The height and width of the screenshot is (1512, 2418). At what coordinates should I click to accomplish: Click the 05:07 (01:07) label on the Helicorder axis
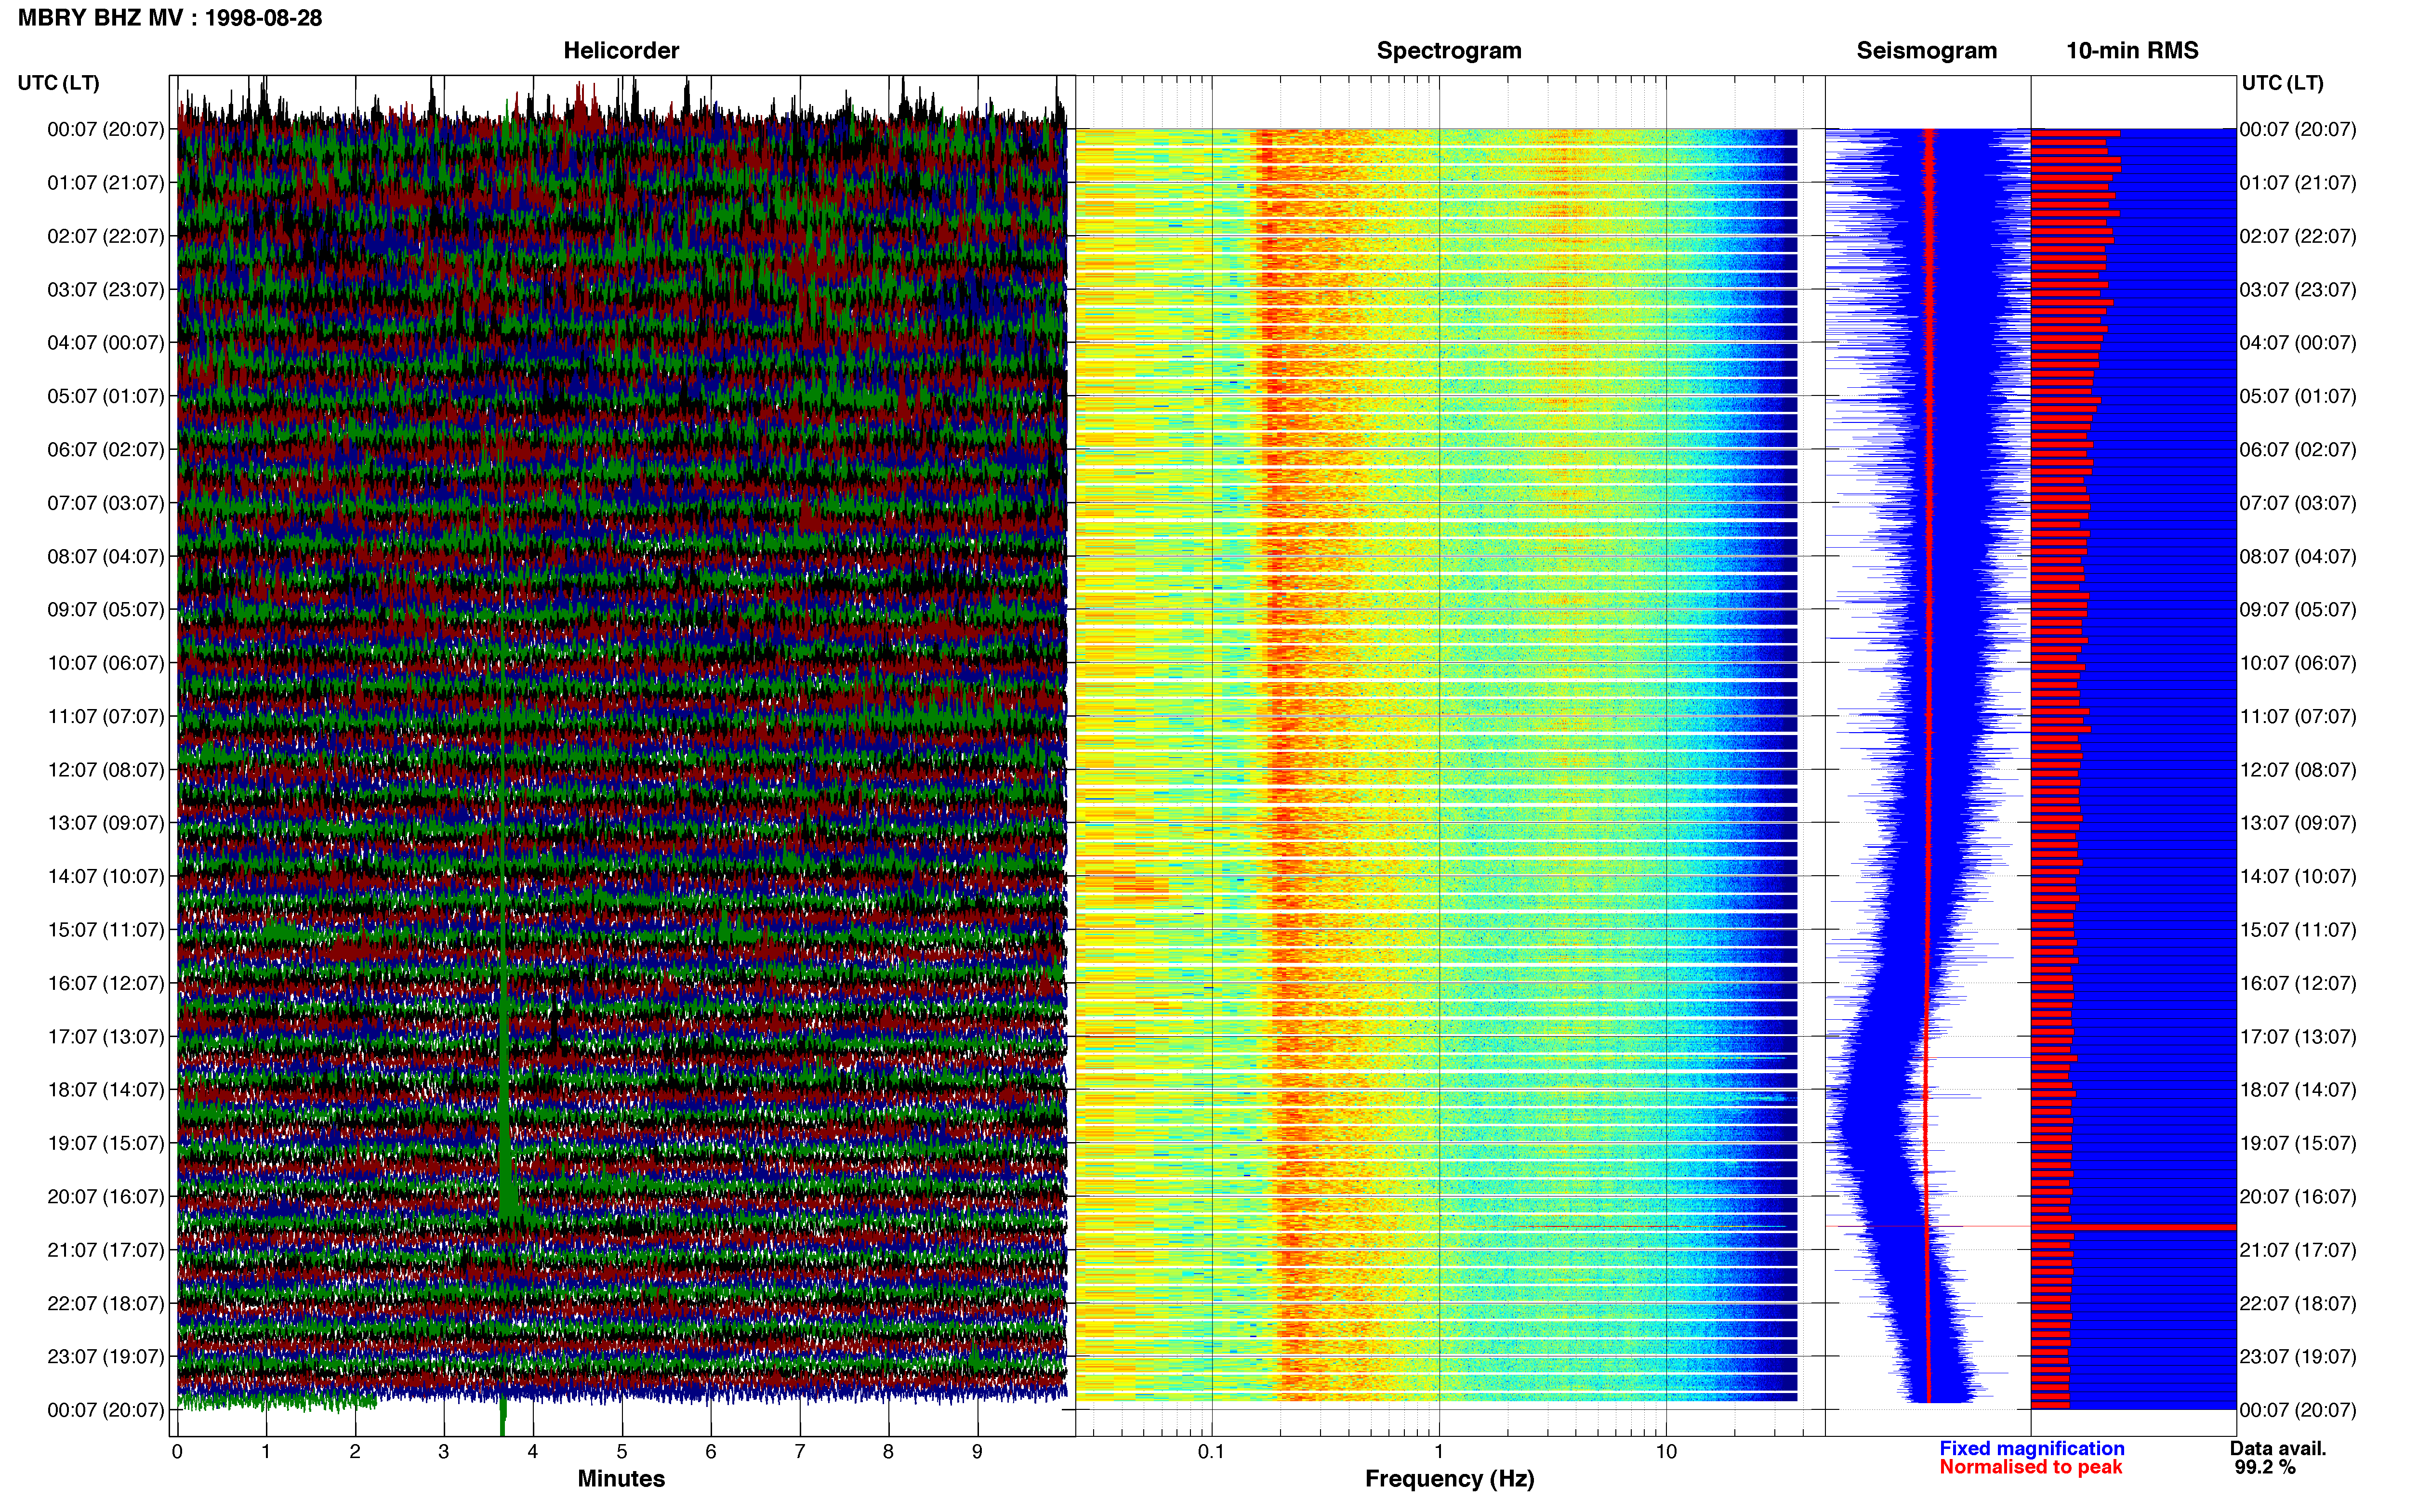(x=106, y=396)
